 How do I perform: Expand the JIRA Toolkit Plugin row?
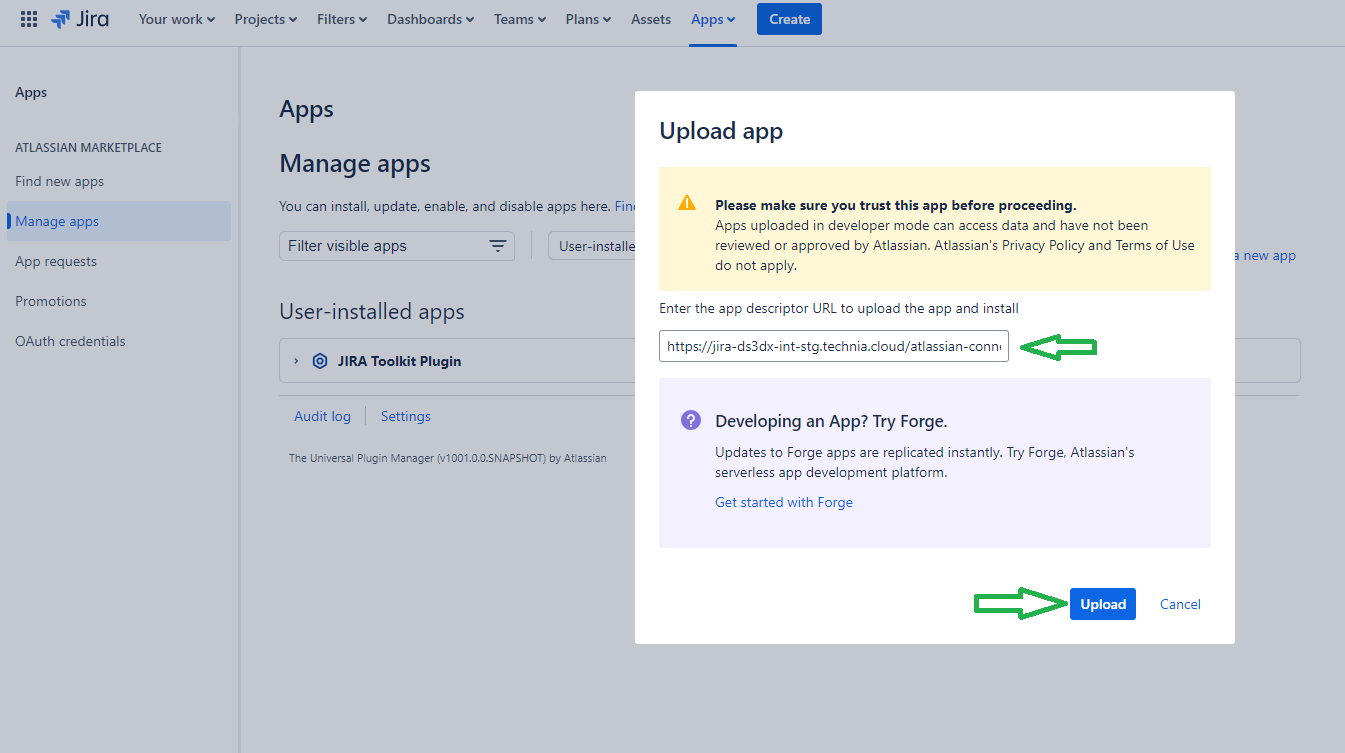(x=296, y=361)
